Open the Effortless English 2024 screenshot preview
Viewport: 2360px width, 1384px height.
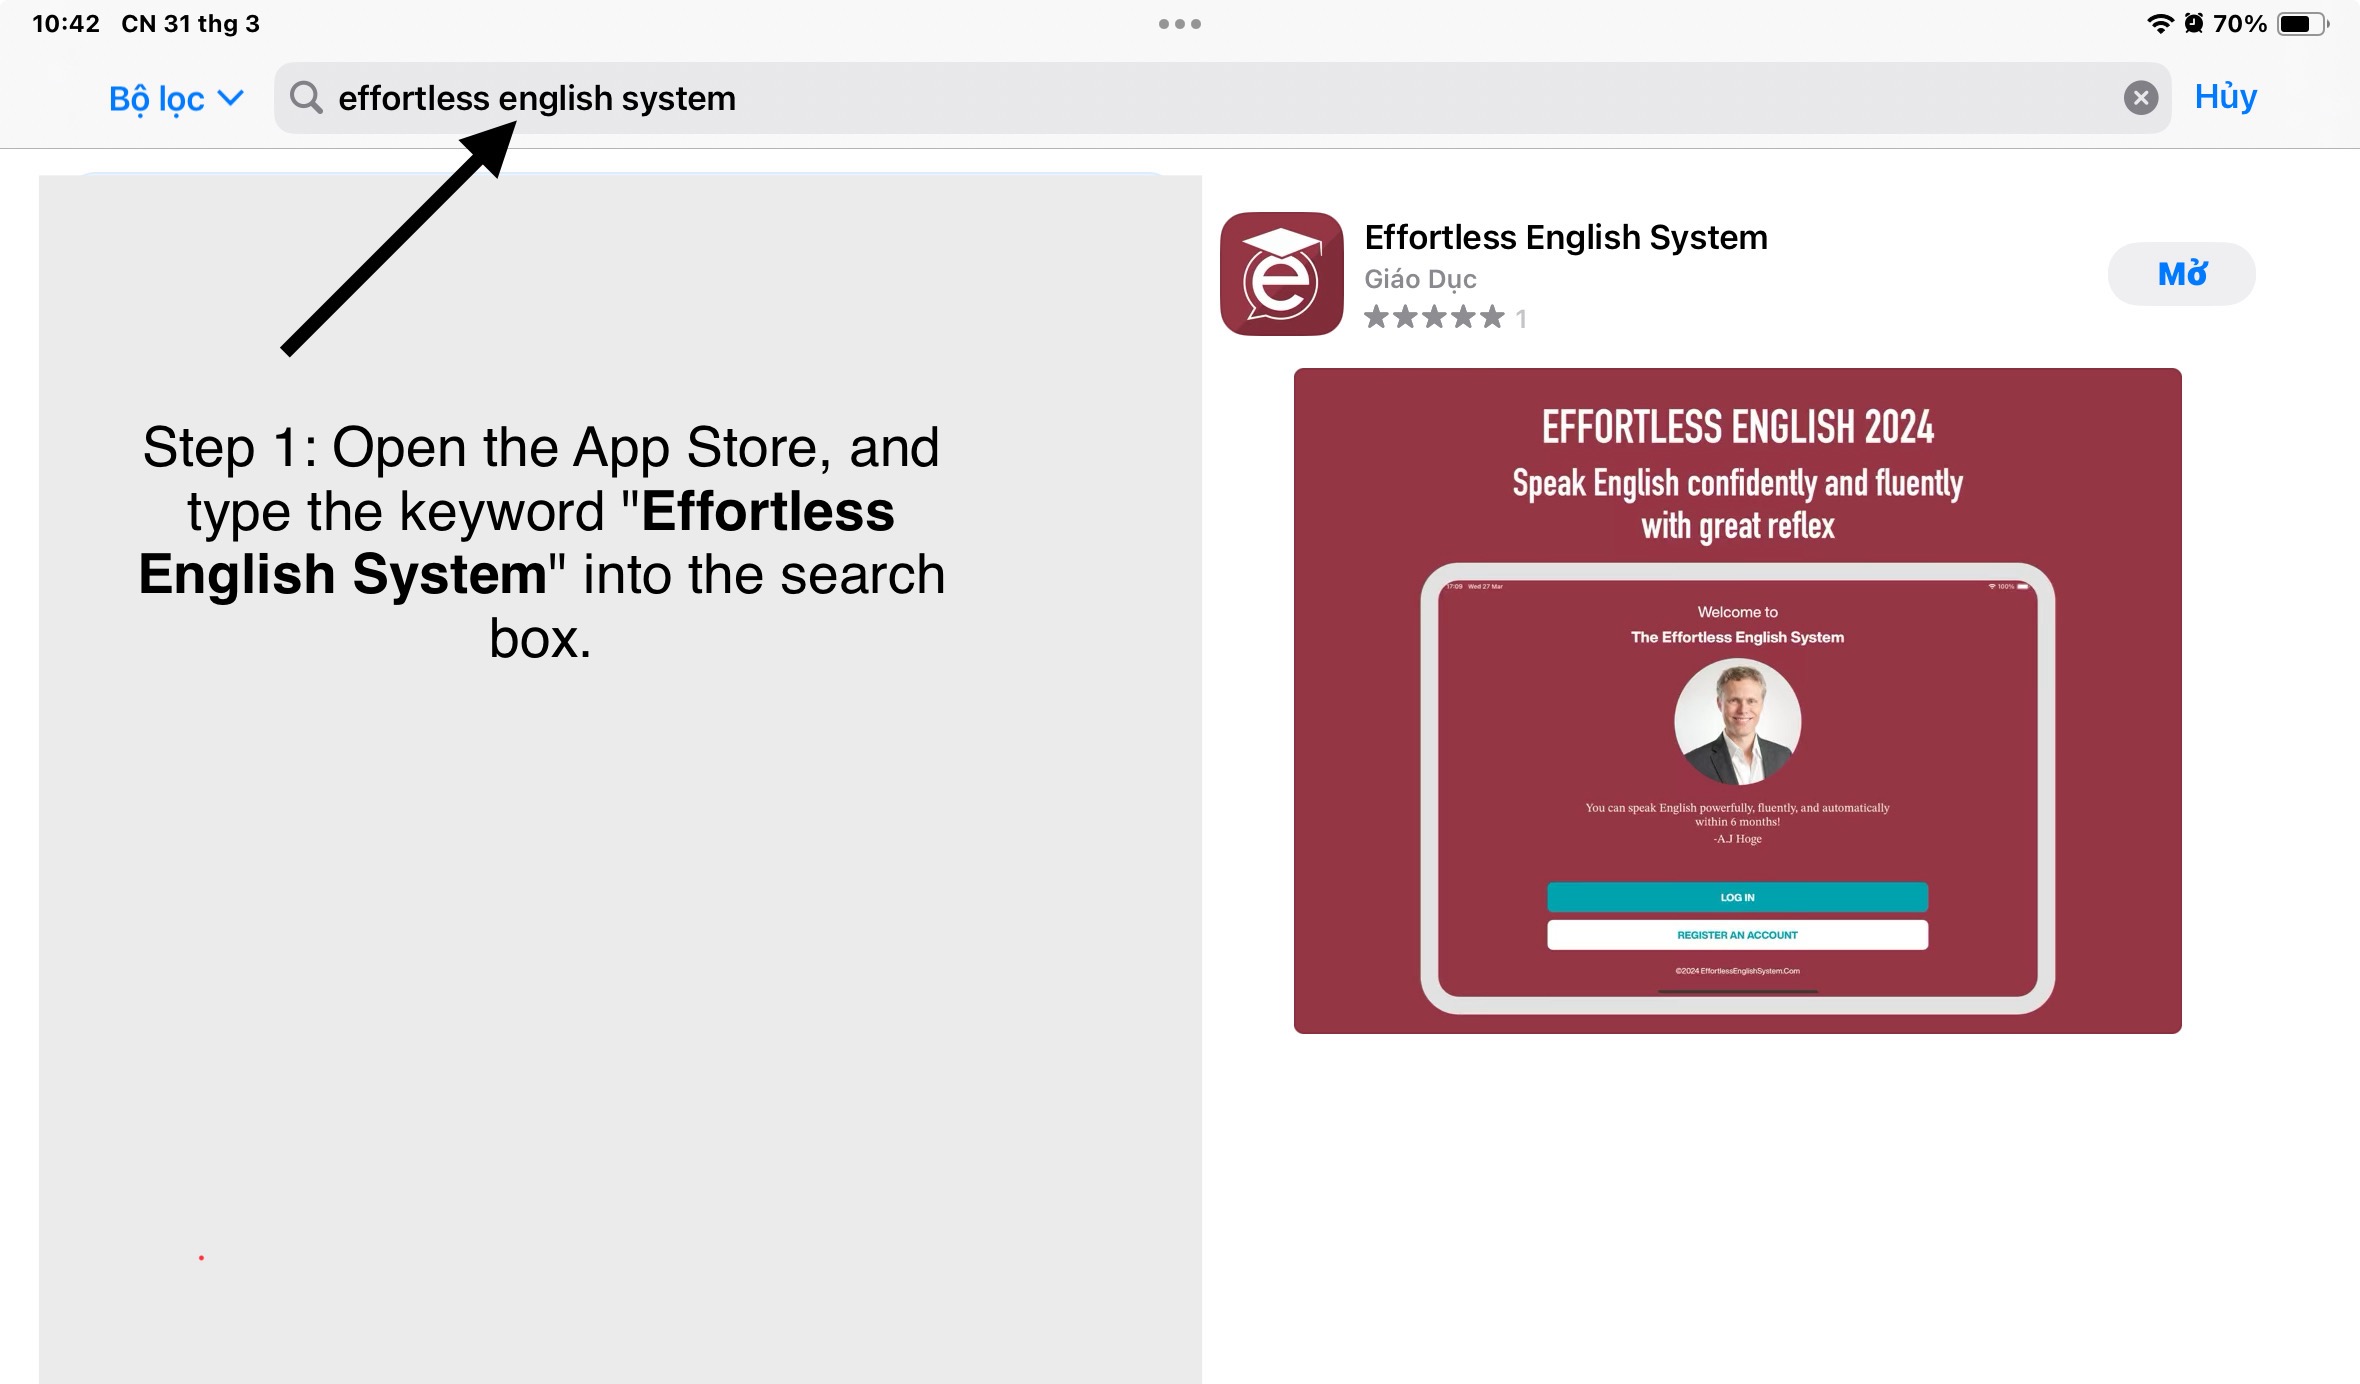(x=1737, y=701)
